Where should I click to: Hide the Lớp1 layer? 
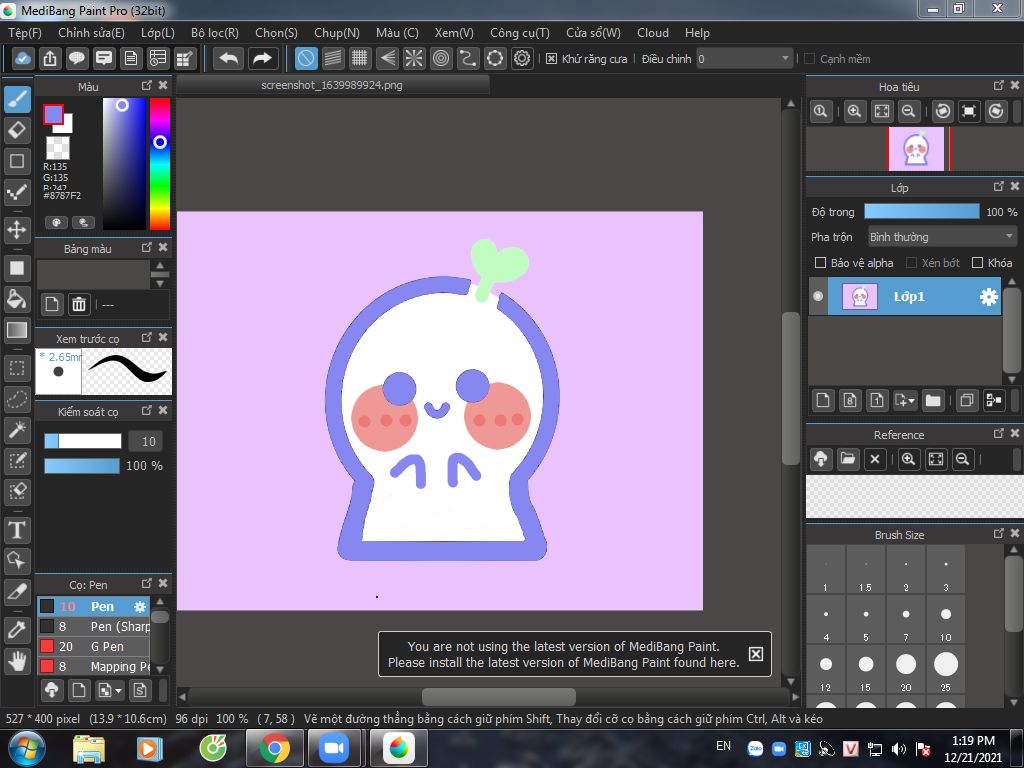click(818, 296)
